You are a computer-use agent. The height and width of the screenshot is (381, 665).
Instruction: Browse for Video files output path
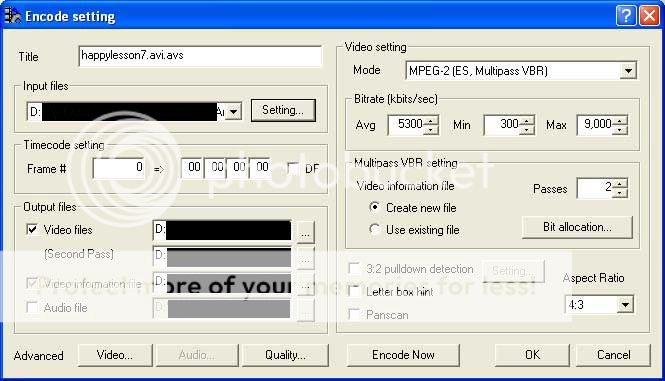(x=305, y=232)
